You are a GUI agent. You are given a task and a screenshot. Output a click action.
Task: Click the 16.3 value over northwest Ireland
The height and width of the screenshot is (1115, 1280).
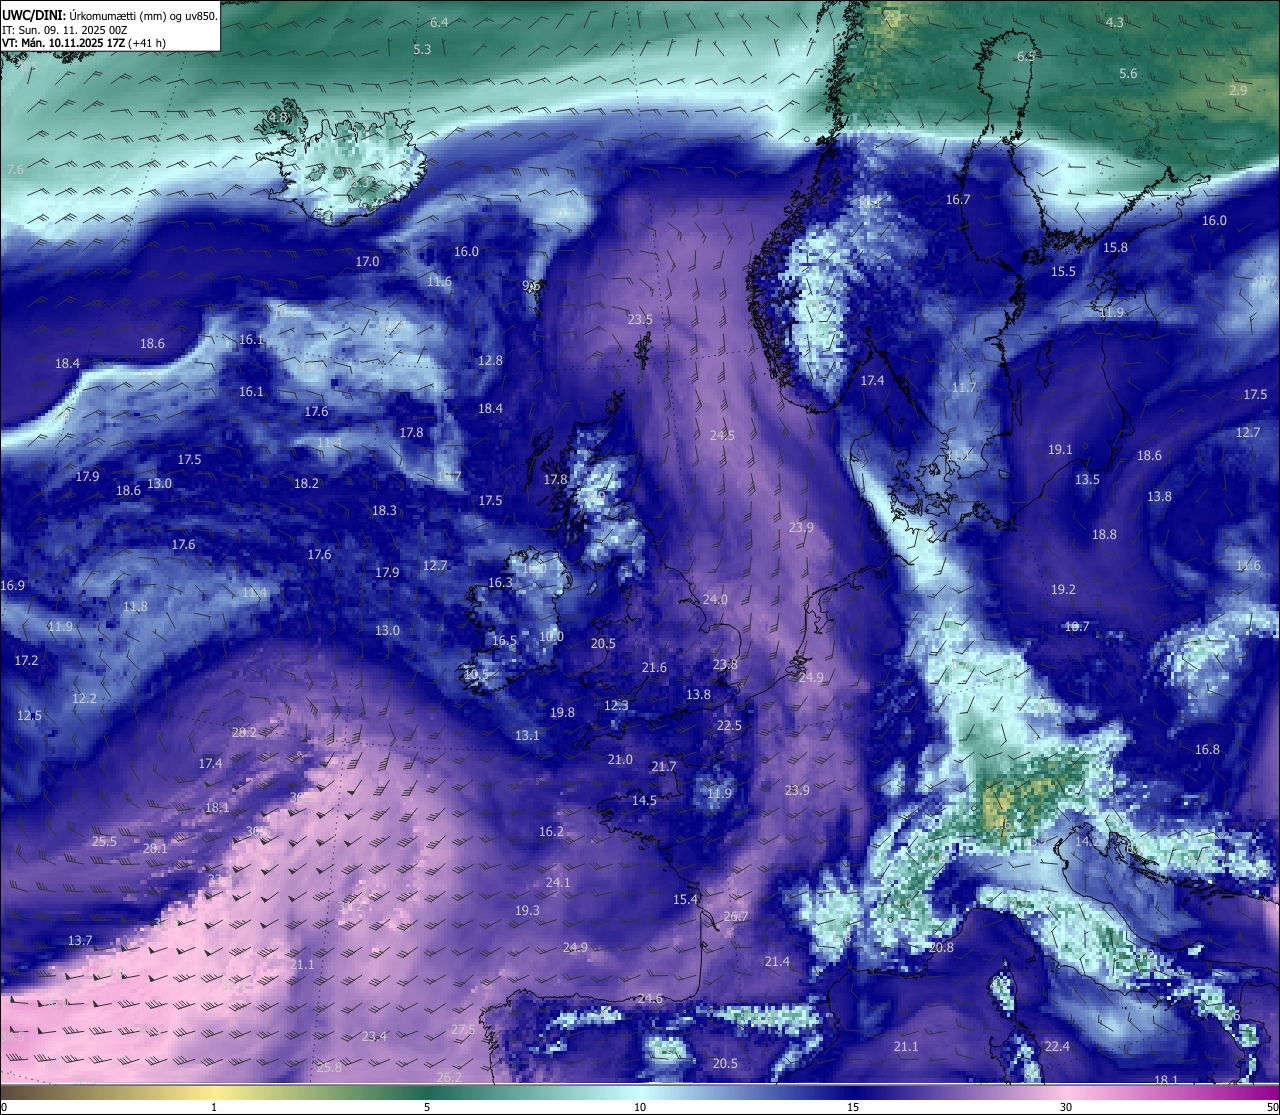[x=500, y=582]
